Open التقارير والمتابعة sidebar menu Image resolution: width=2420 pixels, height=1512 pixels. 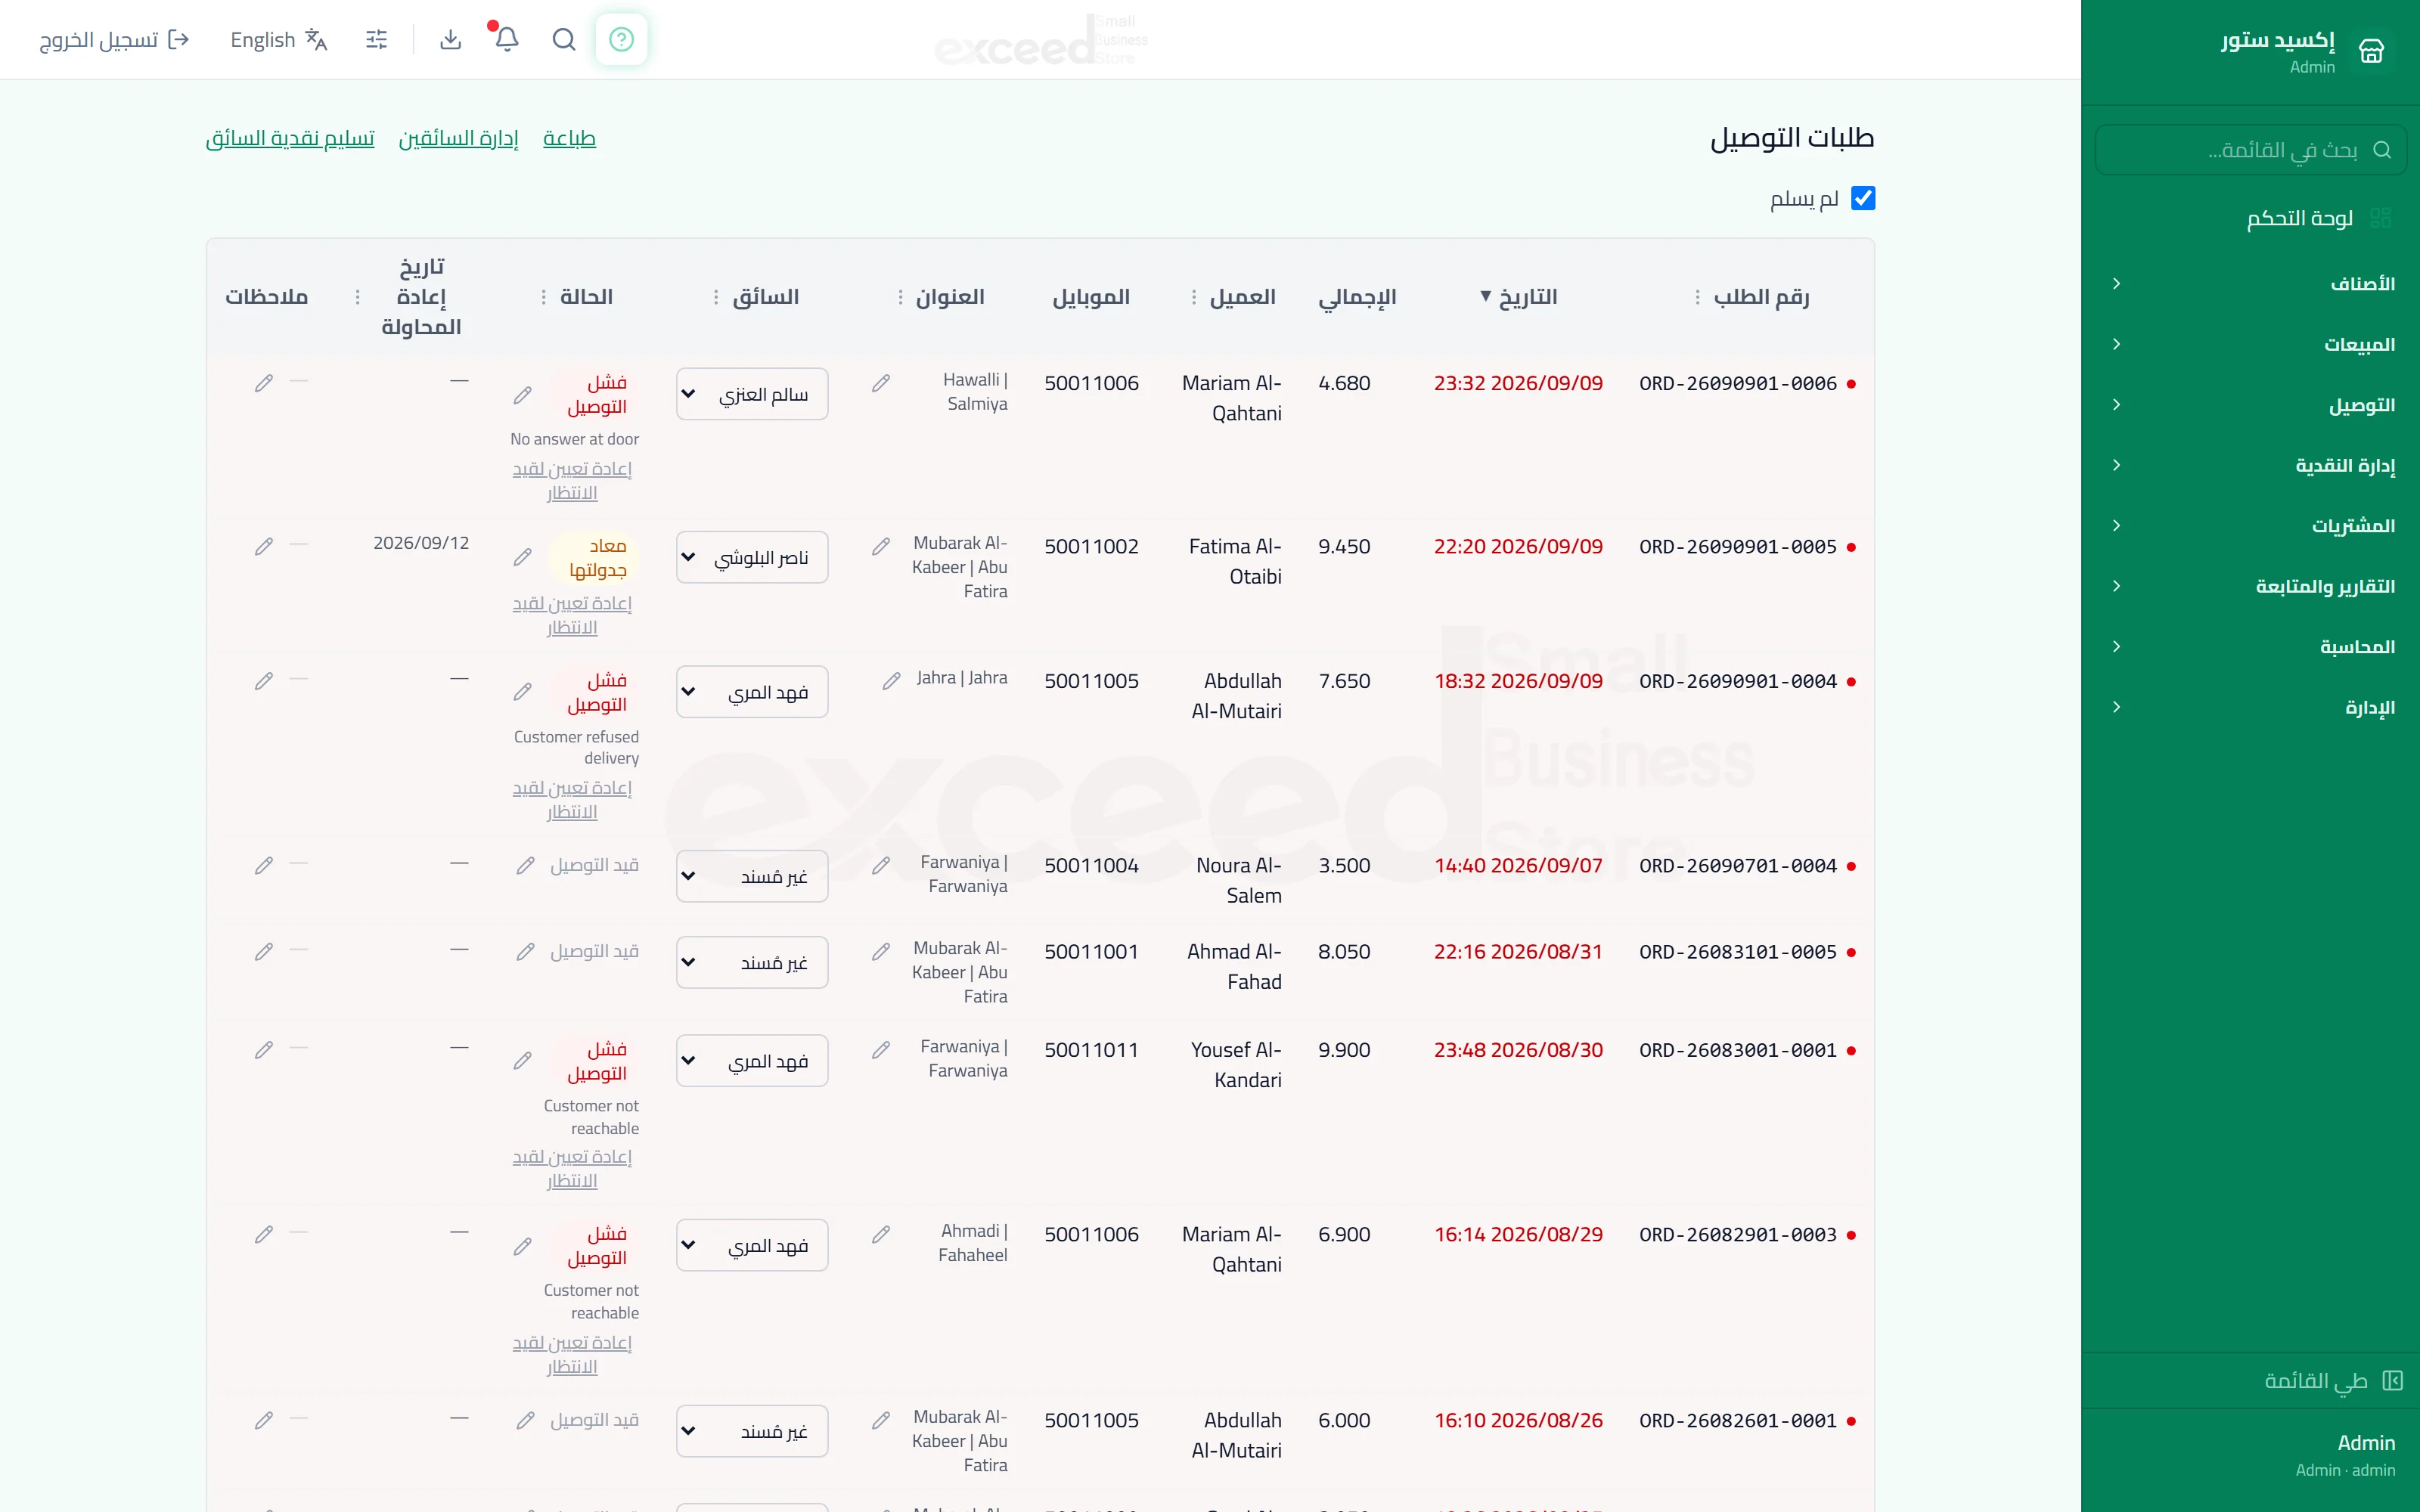click(x=2251, y=586)
